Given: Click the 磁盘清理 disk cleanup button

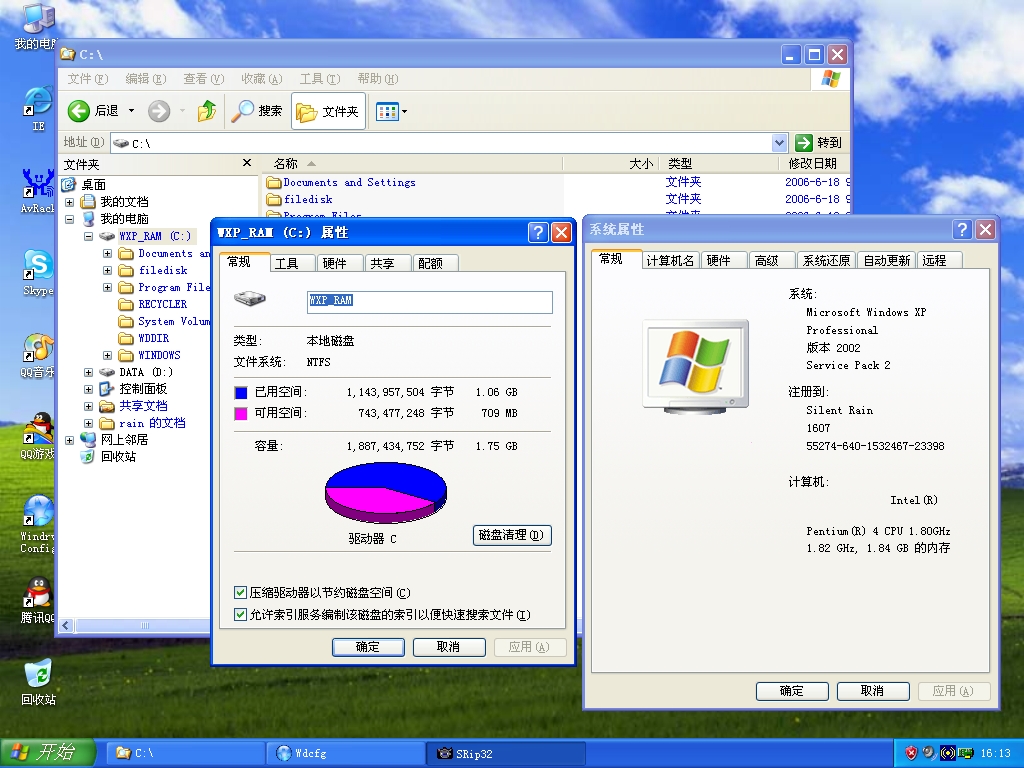Looking at the screenshot, I should click(511, 535).
